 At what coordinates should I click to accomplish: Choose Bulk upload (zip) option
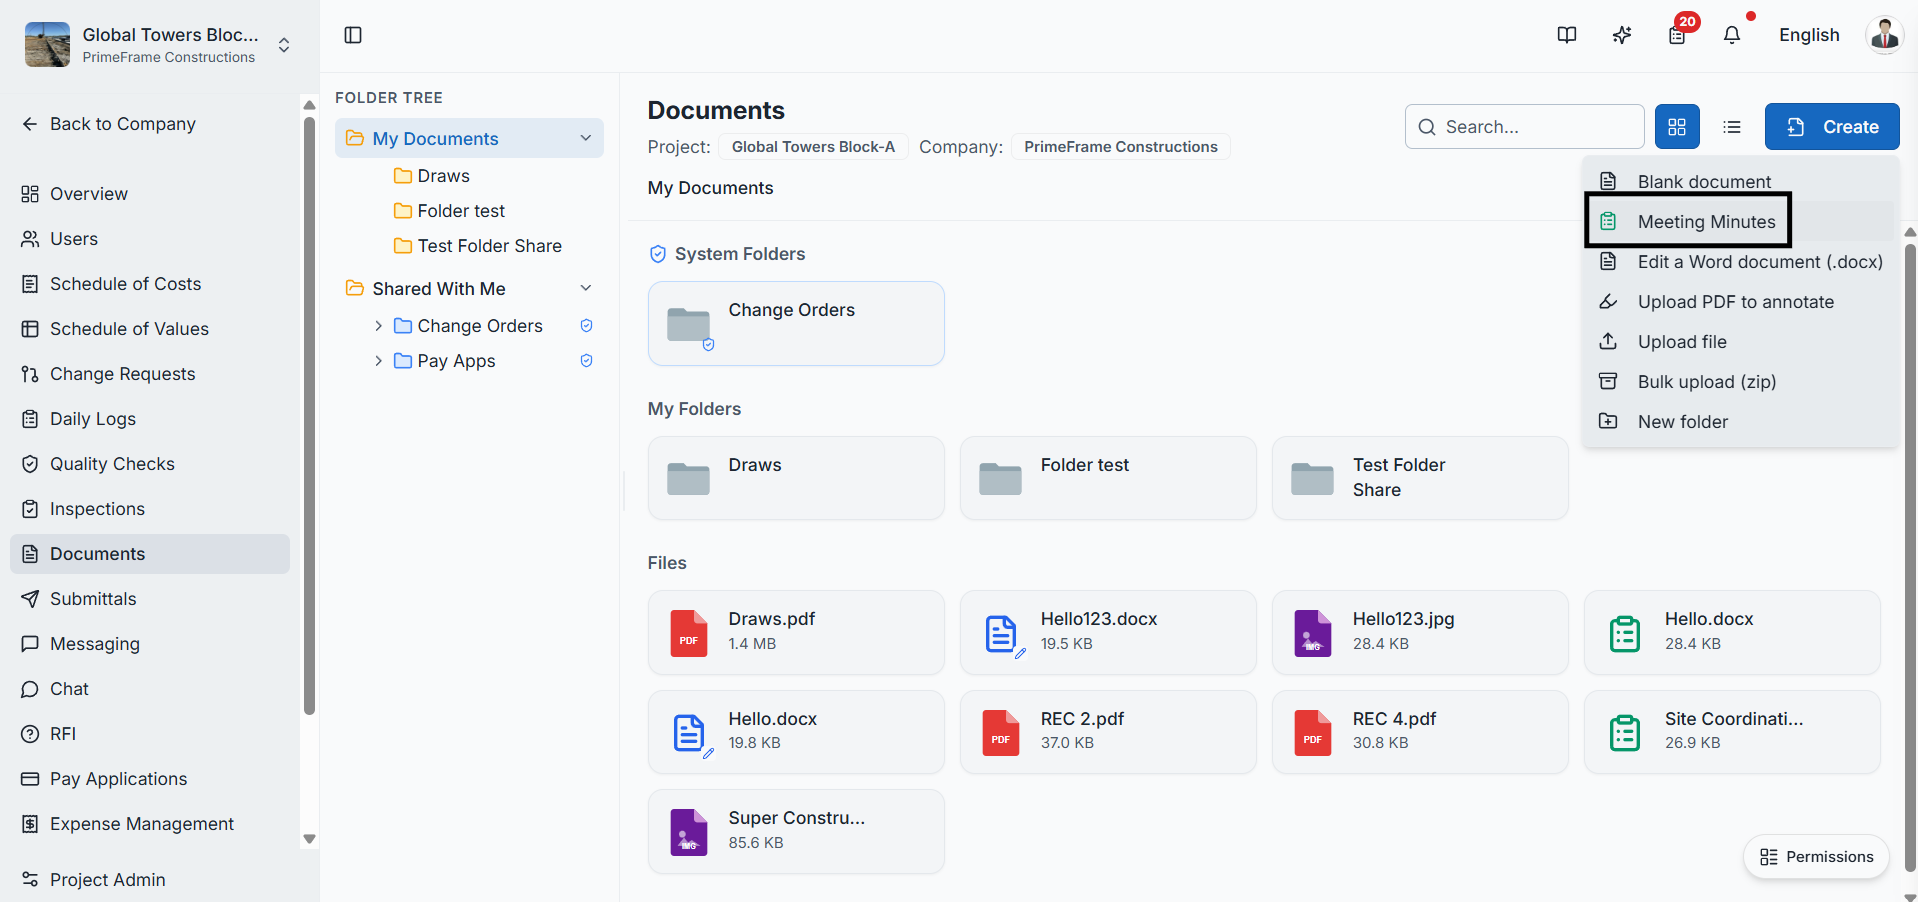coord(1740,381)
